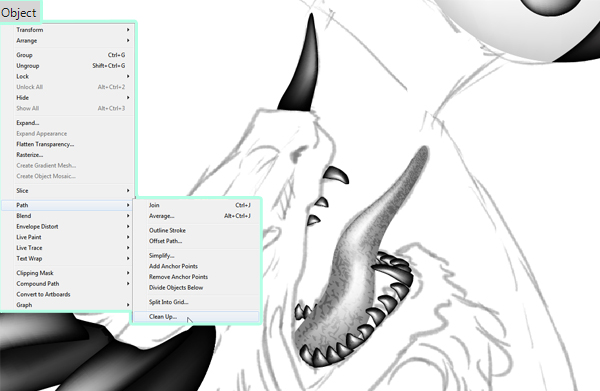This screenshot has height=391, width=600.
Task: Choose Join in the Path submenu
Action: point(196,205)
